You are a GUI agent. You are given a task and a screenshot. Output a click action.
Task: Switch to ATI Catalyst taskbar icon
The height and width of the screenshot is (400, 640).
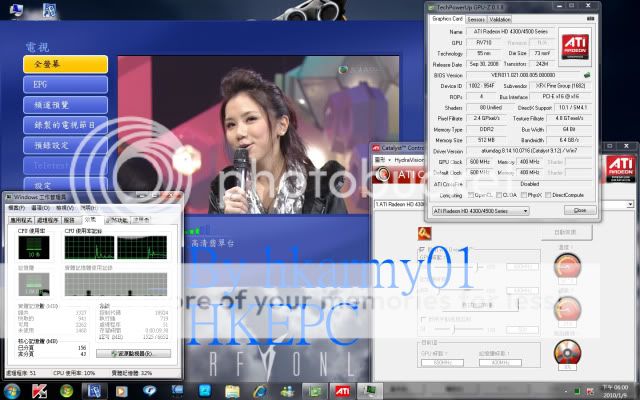[342, 391]
